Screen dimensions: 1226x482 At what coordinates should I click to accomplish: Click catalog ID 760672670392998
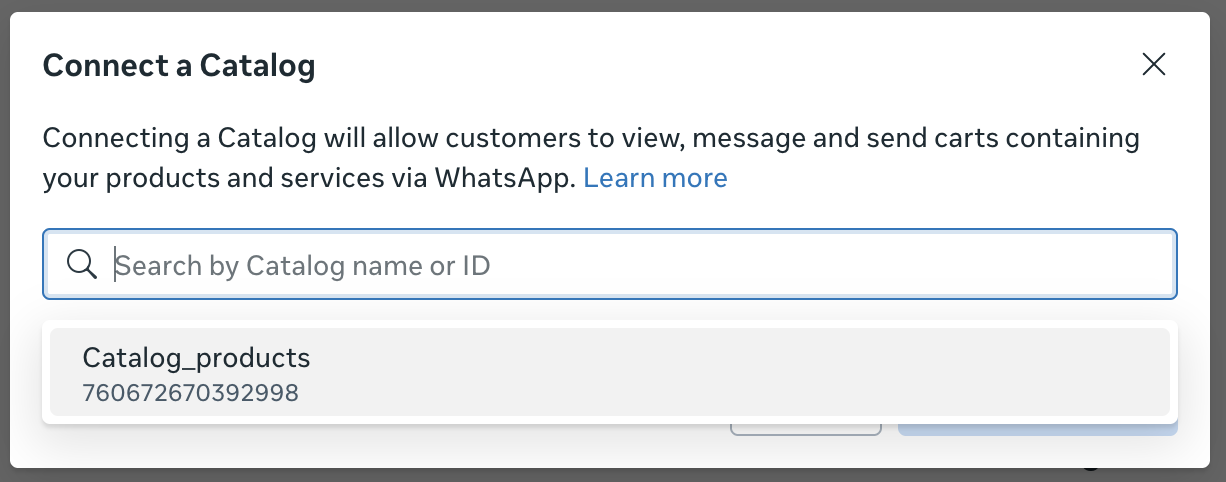(190, 393)
